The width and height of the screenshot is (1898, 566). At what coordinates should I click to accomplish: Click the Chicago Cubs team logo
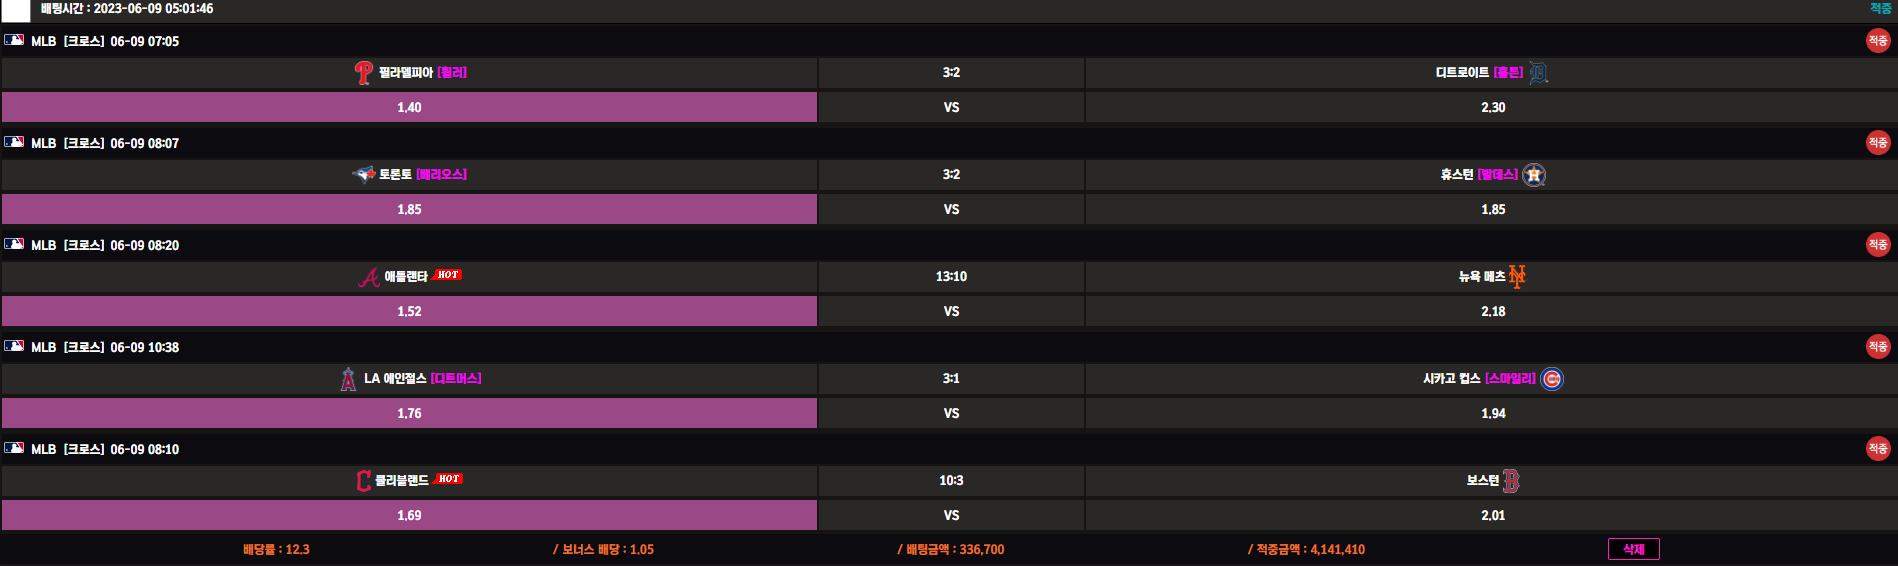click(x=1551, y=379)
